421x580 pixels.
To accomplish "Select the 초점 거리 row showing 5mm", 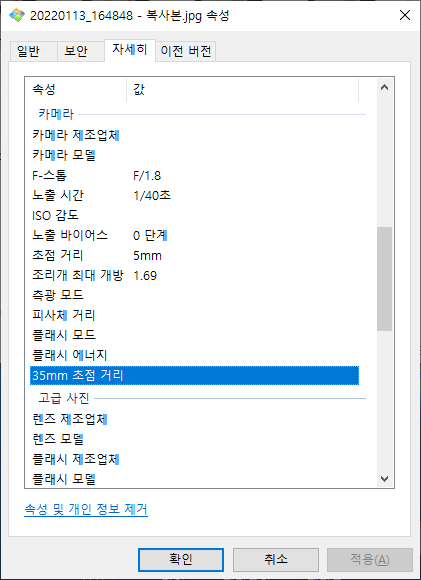I will click(x=194, y=255).
